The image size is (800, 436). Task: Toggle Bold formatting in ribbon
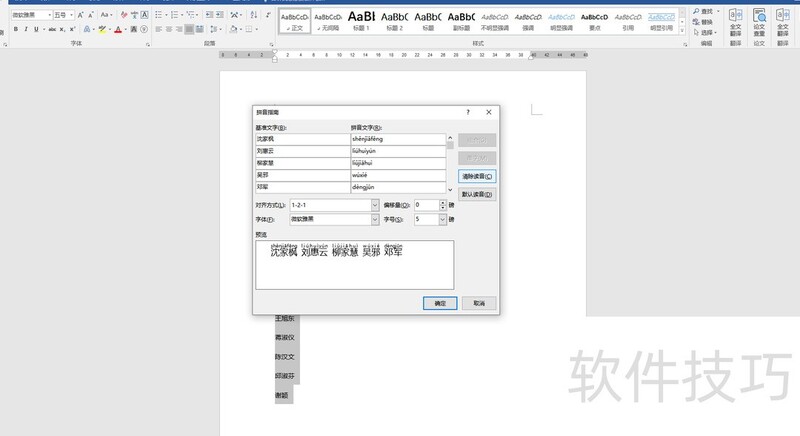pyautogui.click(x=16, y=29)
